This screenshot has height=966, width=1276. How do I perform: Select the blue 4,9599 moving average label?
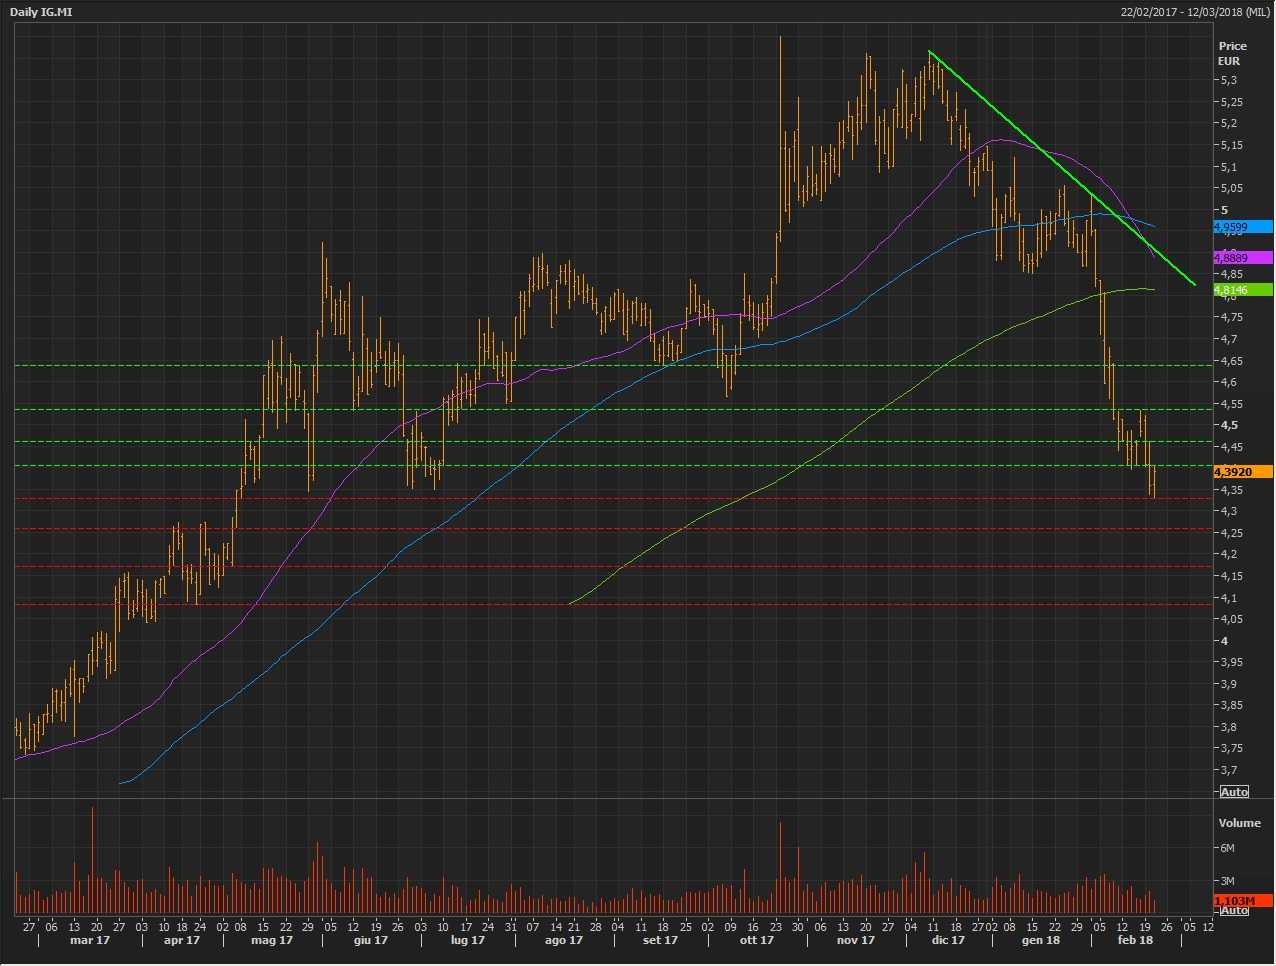[x=1242, y=227]
